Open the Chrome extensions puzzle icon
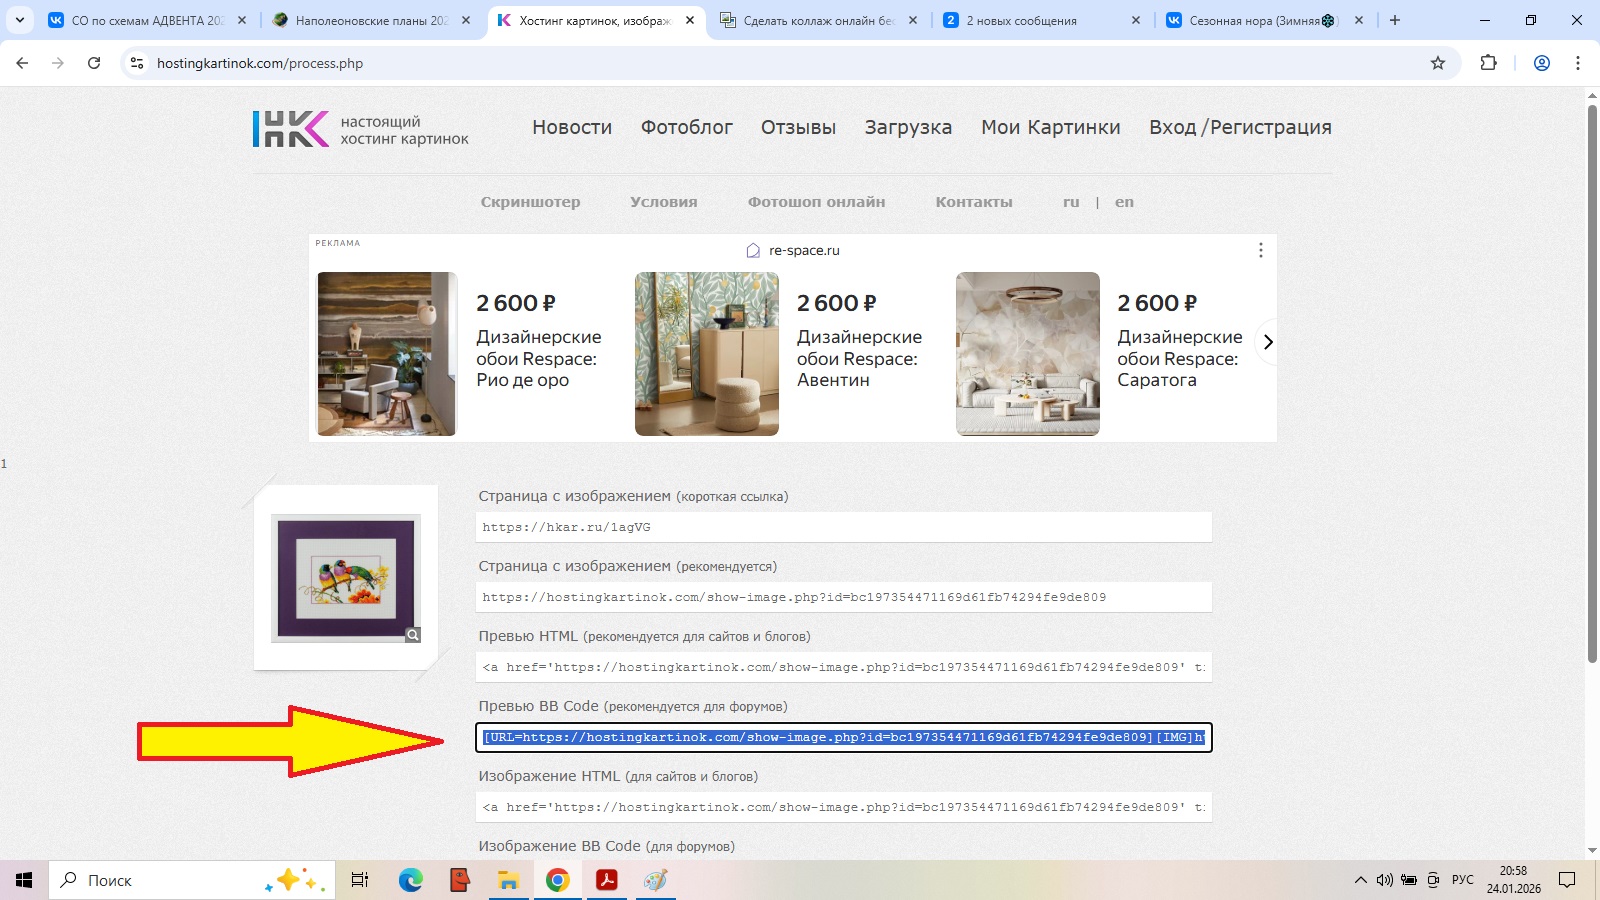 [x=1489, y=63]
